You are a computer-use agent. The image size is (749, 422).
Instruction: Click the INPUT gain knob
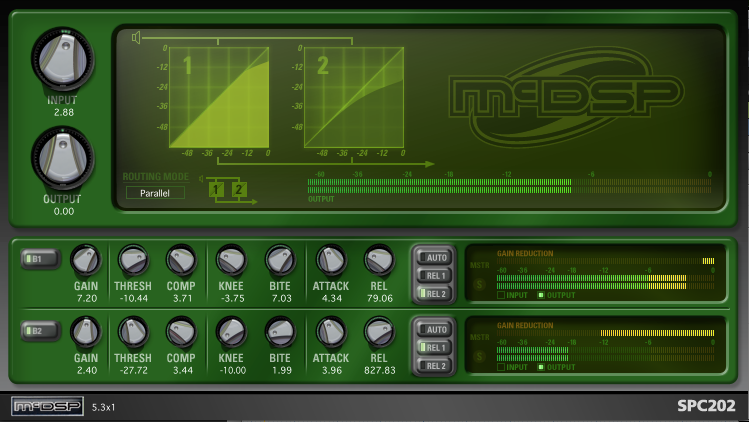63,59
